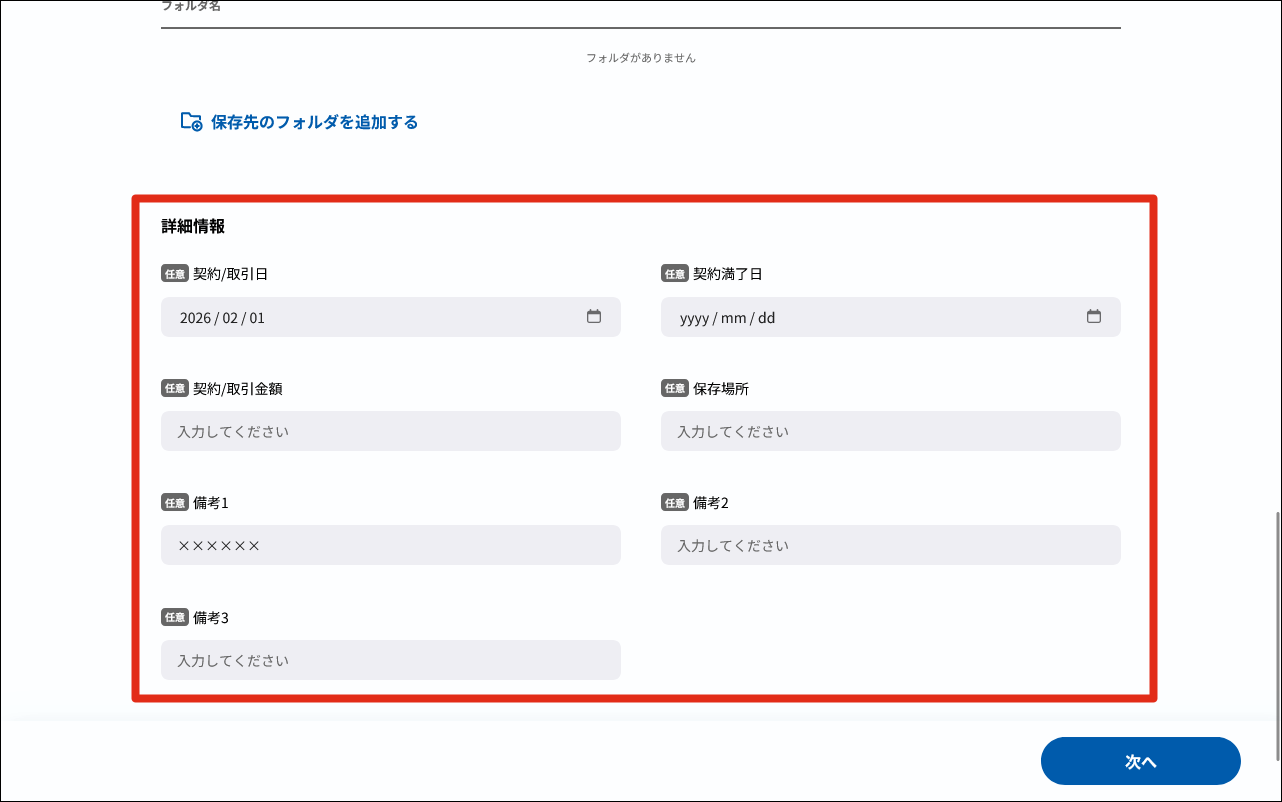Select the day 01 in 契約/取引日
This screenshot has height=802, width=1282.
(258, 318)
